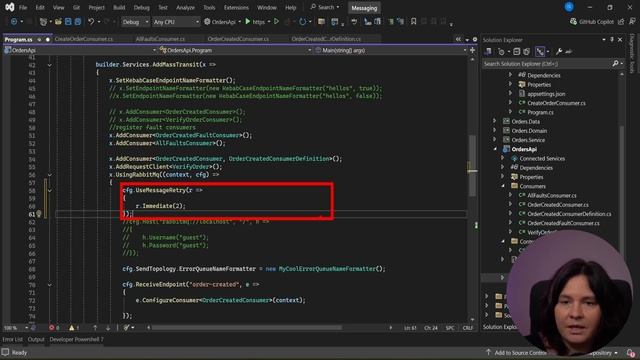
Task: Click the Messaging solution name button
Action: click(x=364, y=8)
